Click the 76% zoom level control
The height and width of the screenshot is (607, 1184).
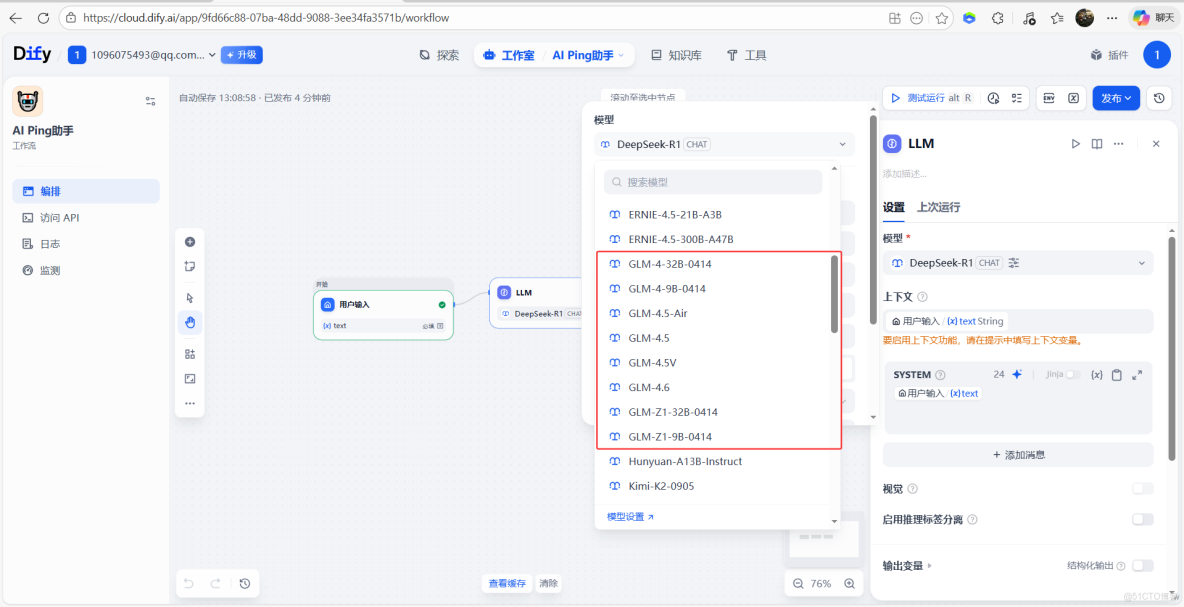pyautogui.click(x=822, y=582)
